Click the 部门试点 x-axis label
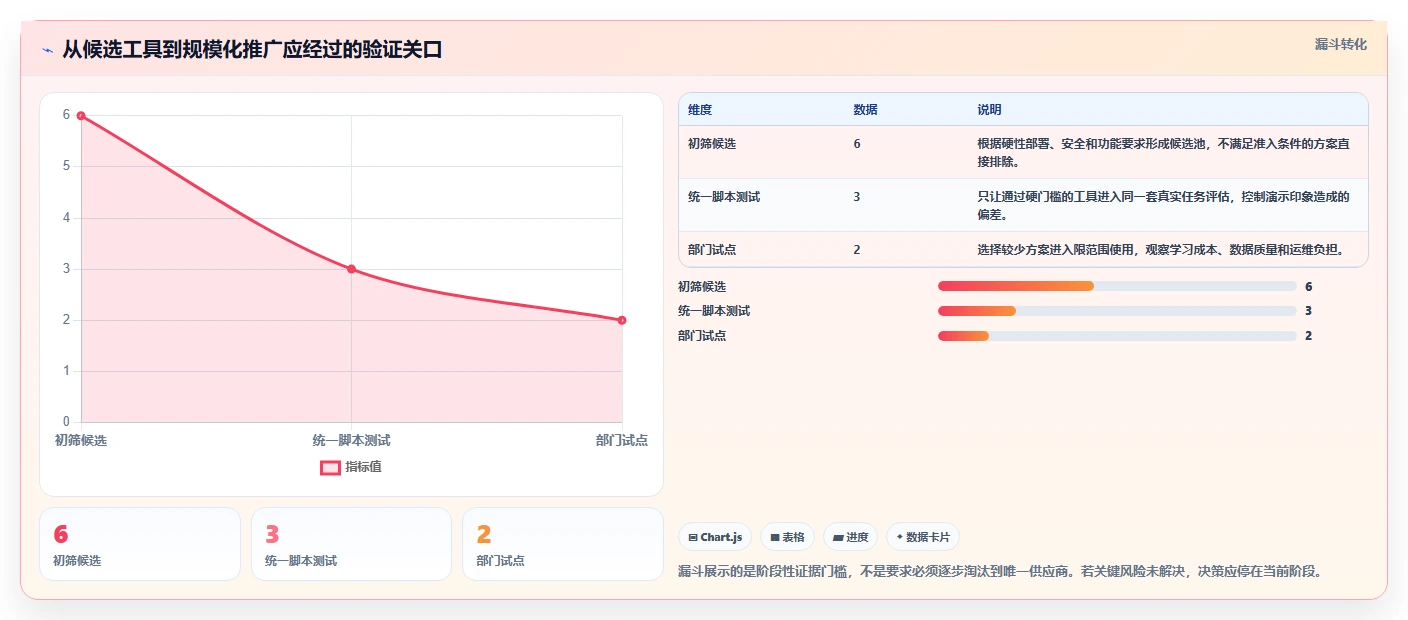Screen dimensions: 1408x620 (622, 440)
